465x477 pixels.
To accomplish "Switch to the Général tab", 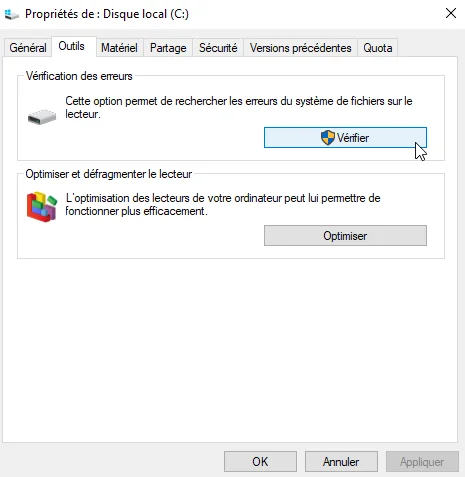I will [x=28, y=48].
